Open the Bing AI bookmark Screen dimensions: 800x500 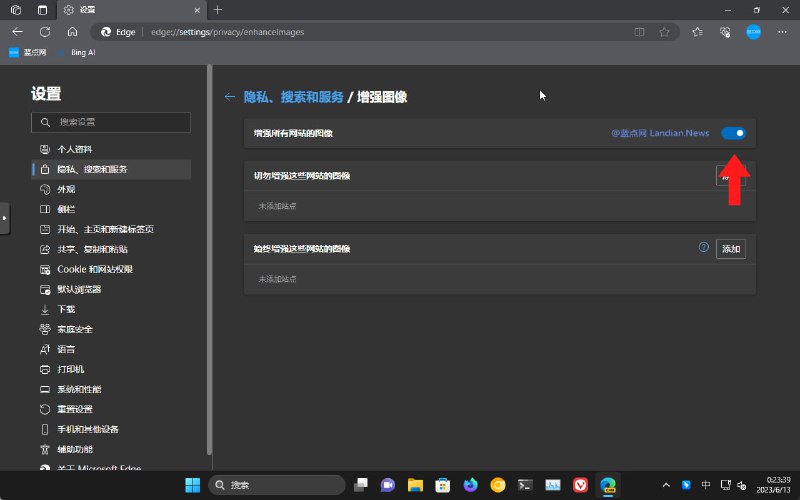(77, 52)
